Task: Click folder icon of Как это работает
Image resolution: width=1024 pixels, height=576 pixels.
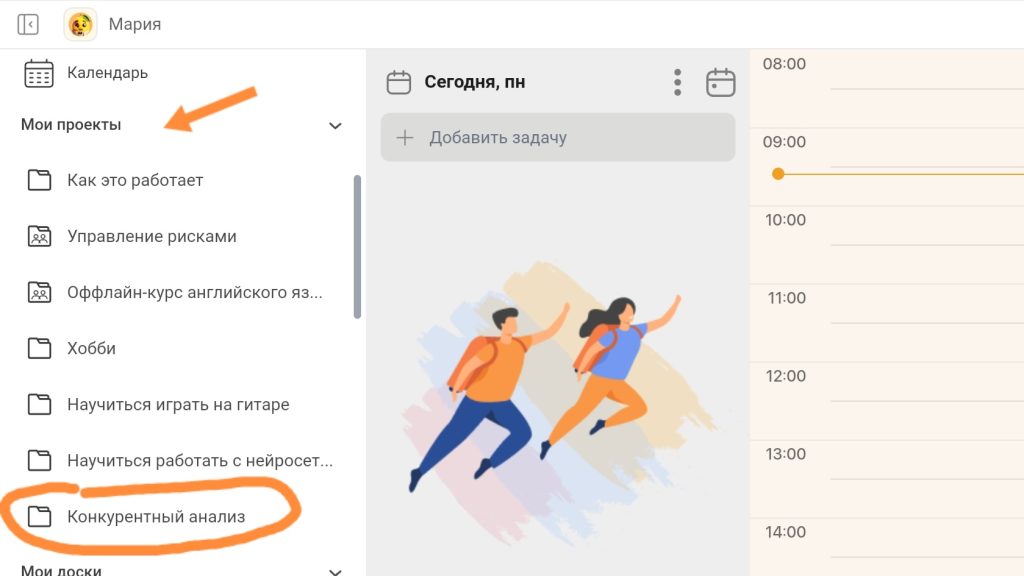Action: coord(39,180)
